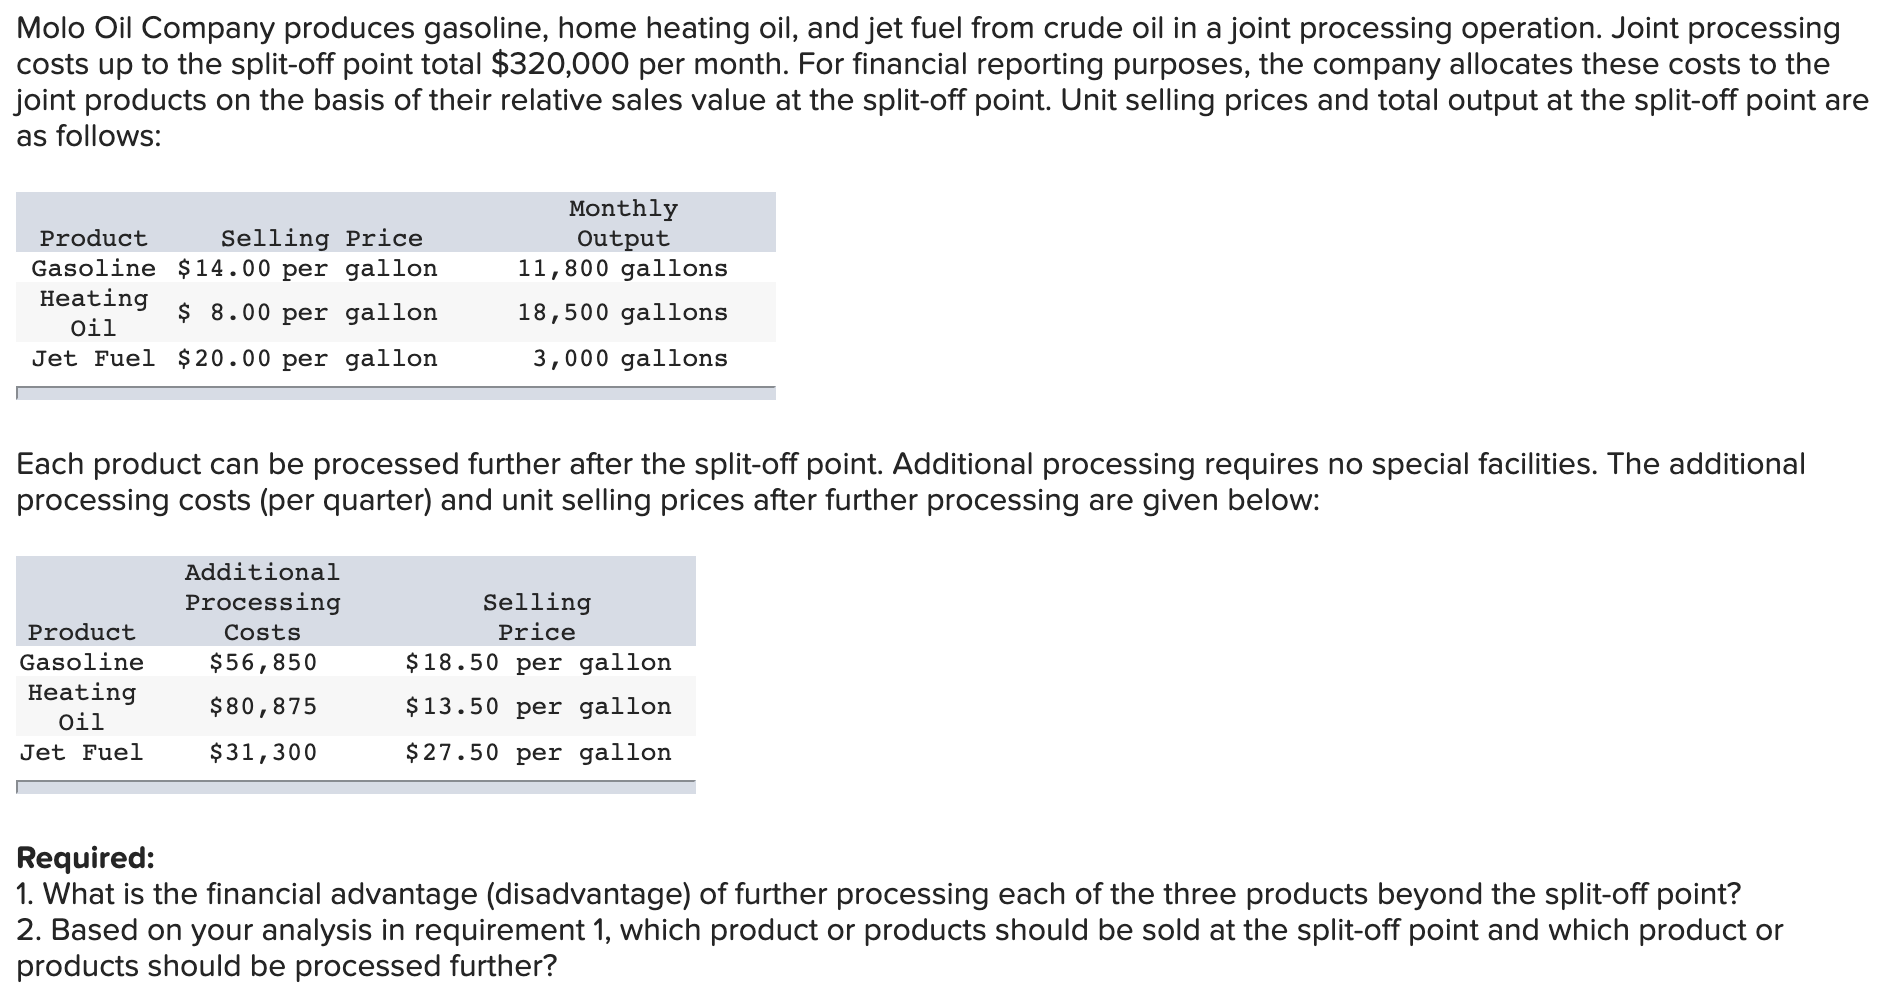Click the Selling Price header in first table
The width and height of the screenshot is (1884, 1002).
click(321, 238)
